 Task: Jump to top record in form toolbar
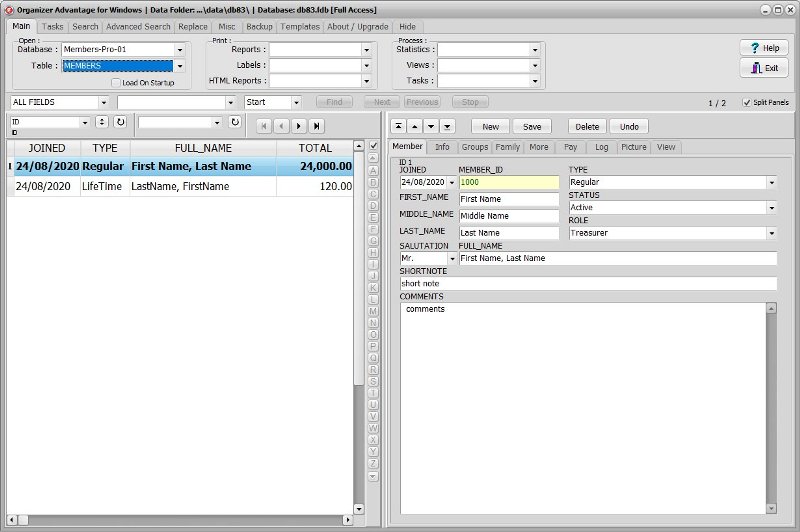[x=398, y=126]
